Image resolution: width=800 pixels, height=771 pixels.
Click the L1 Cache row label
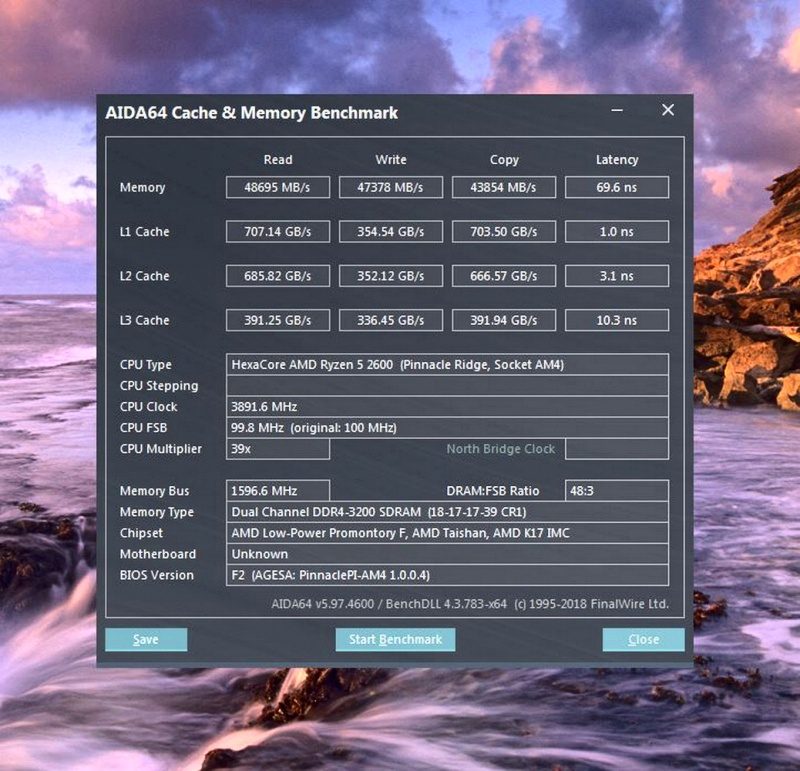pyautogui.click(x=144, y=232)
